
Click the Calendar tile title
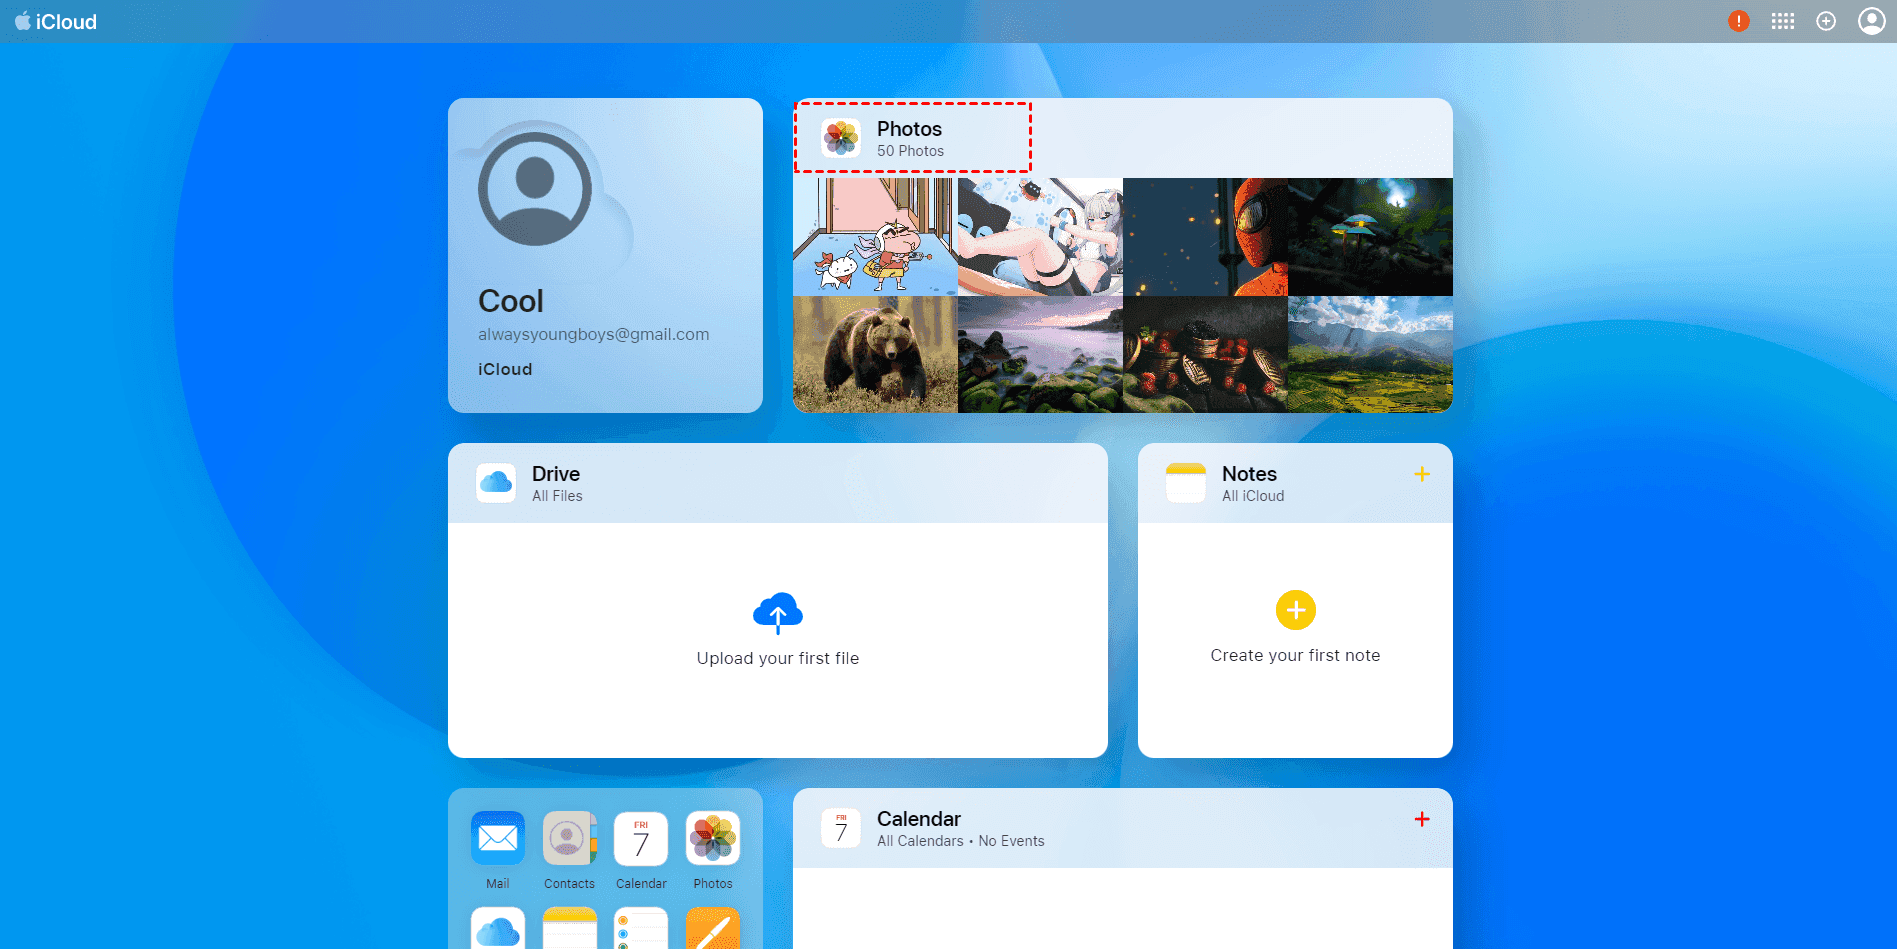tap(919, 819)
